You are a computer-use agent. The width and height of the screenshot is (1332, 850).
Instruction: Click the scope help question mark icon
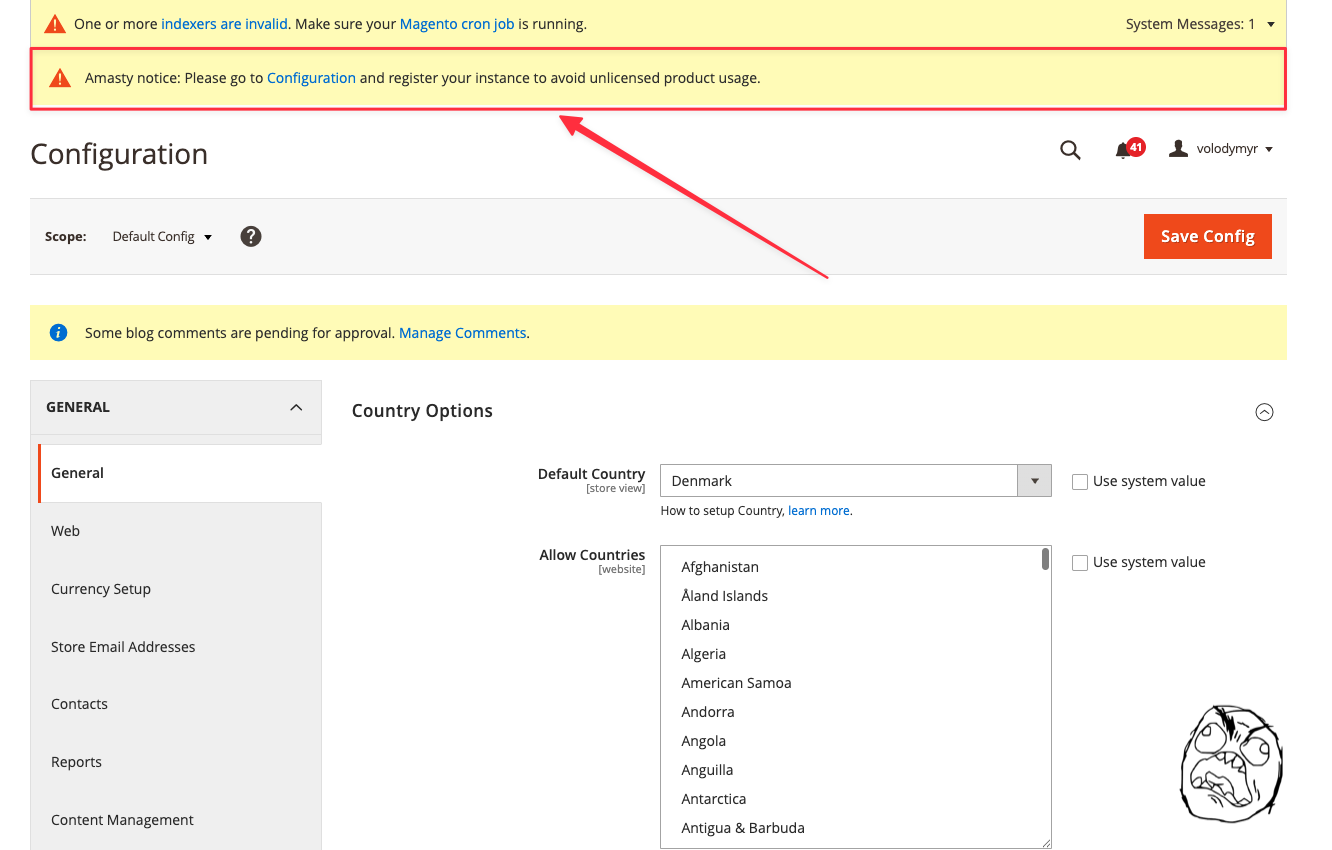tap(251, 236)
